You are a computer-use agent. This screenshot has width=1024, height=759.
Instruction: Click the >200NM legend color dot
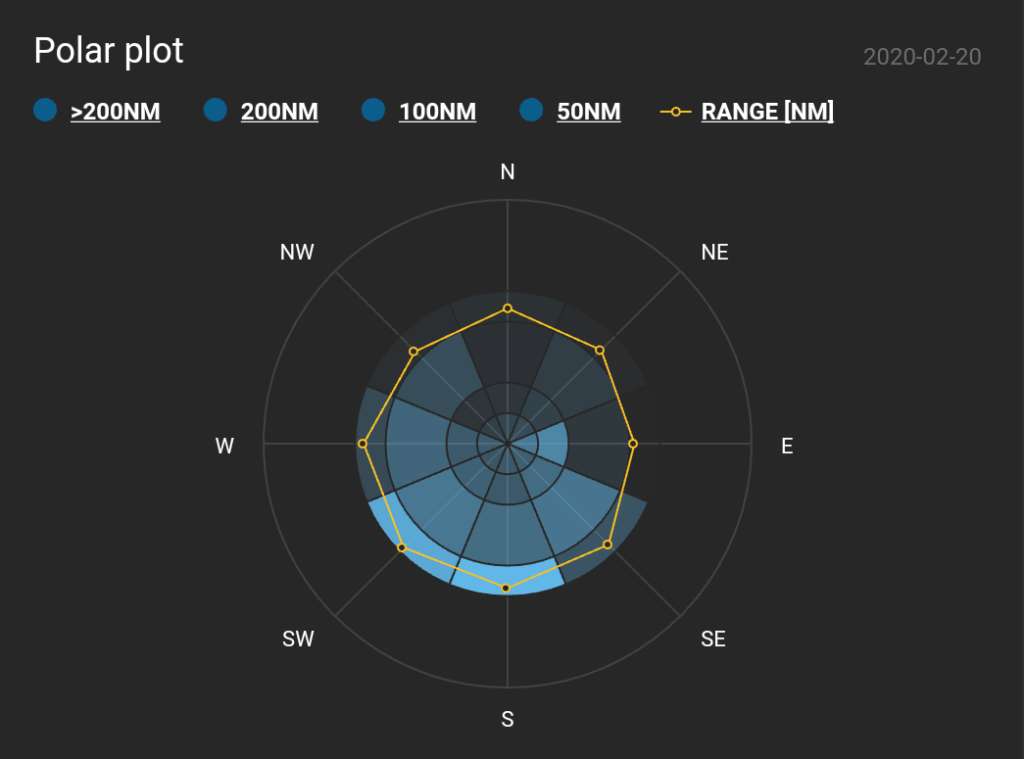click(45, 110)
